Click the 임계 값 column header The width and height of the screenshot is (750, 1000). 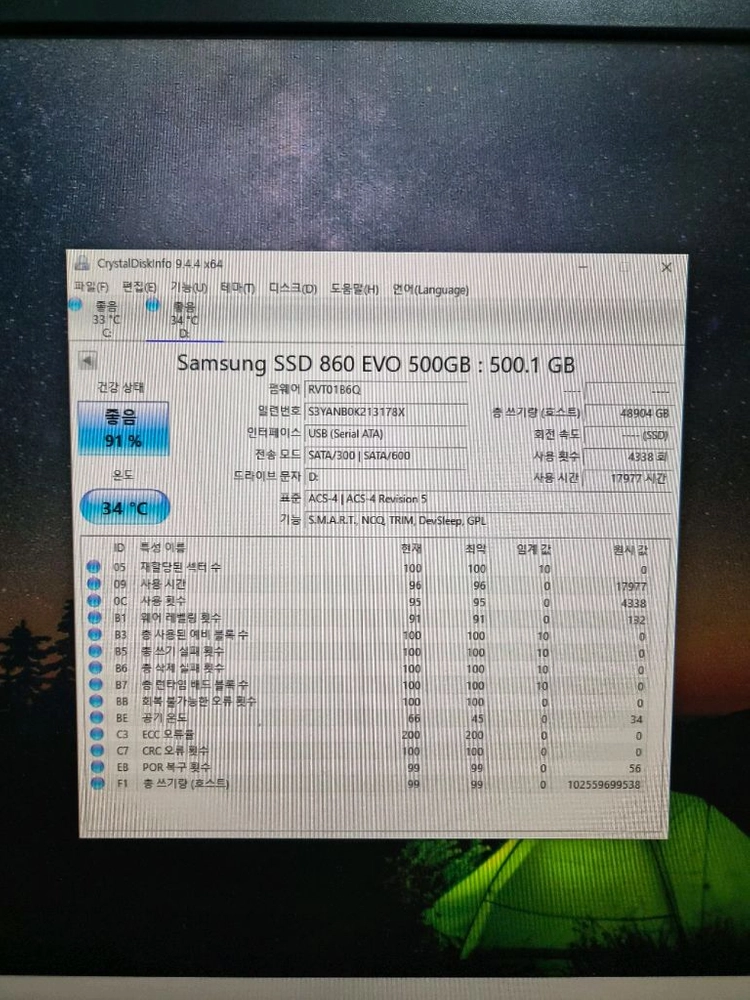tap(534, 549)
